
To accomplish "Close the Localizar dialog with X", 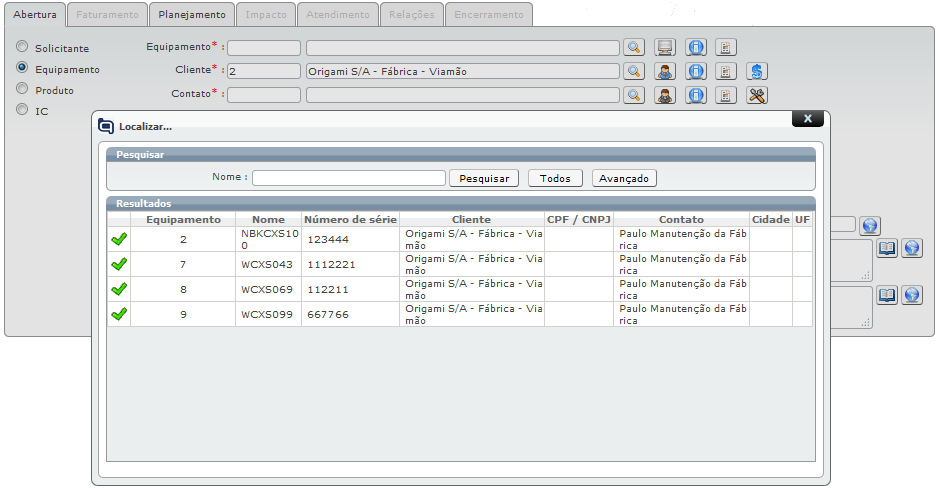I will point(807,118).
